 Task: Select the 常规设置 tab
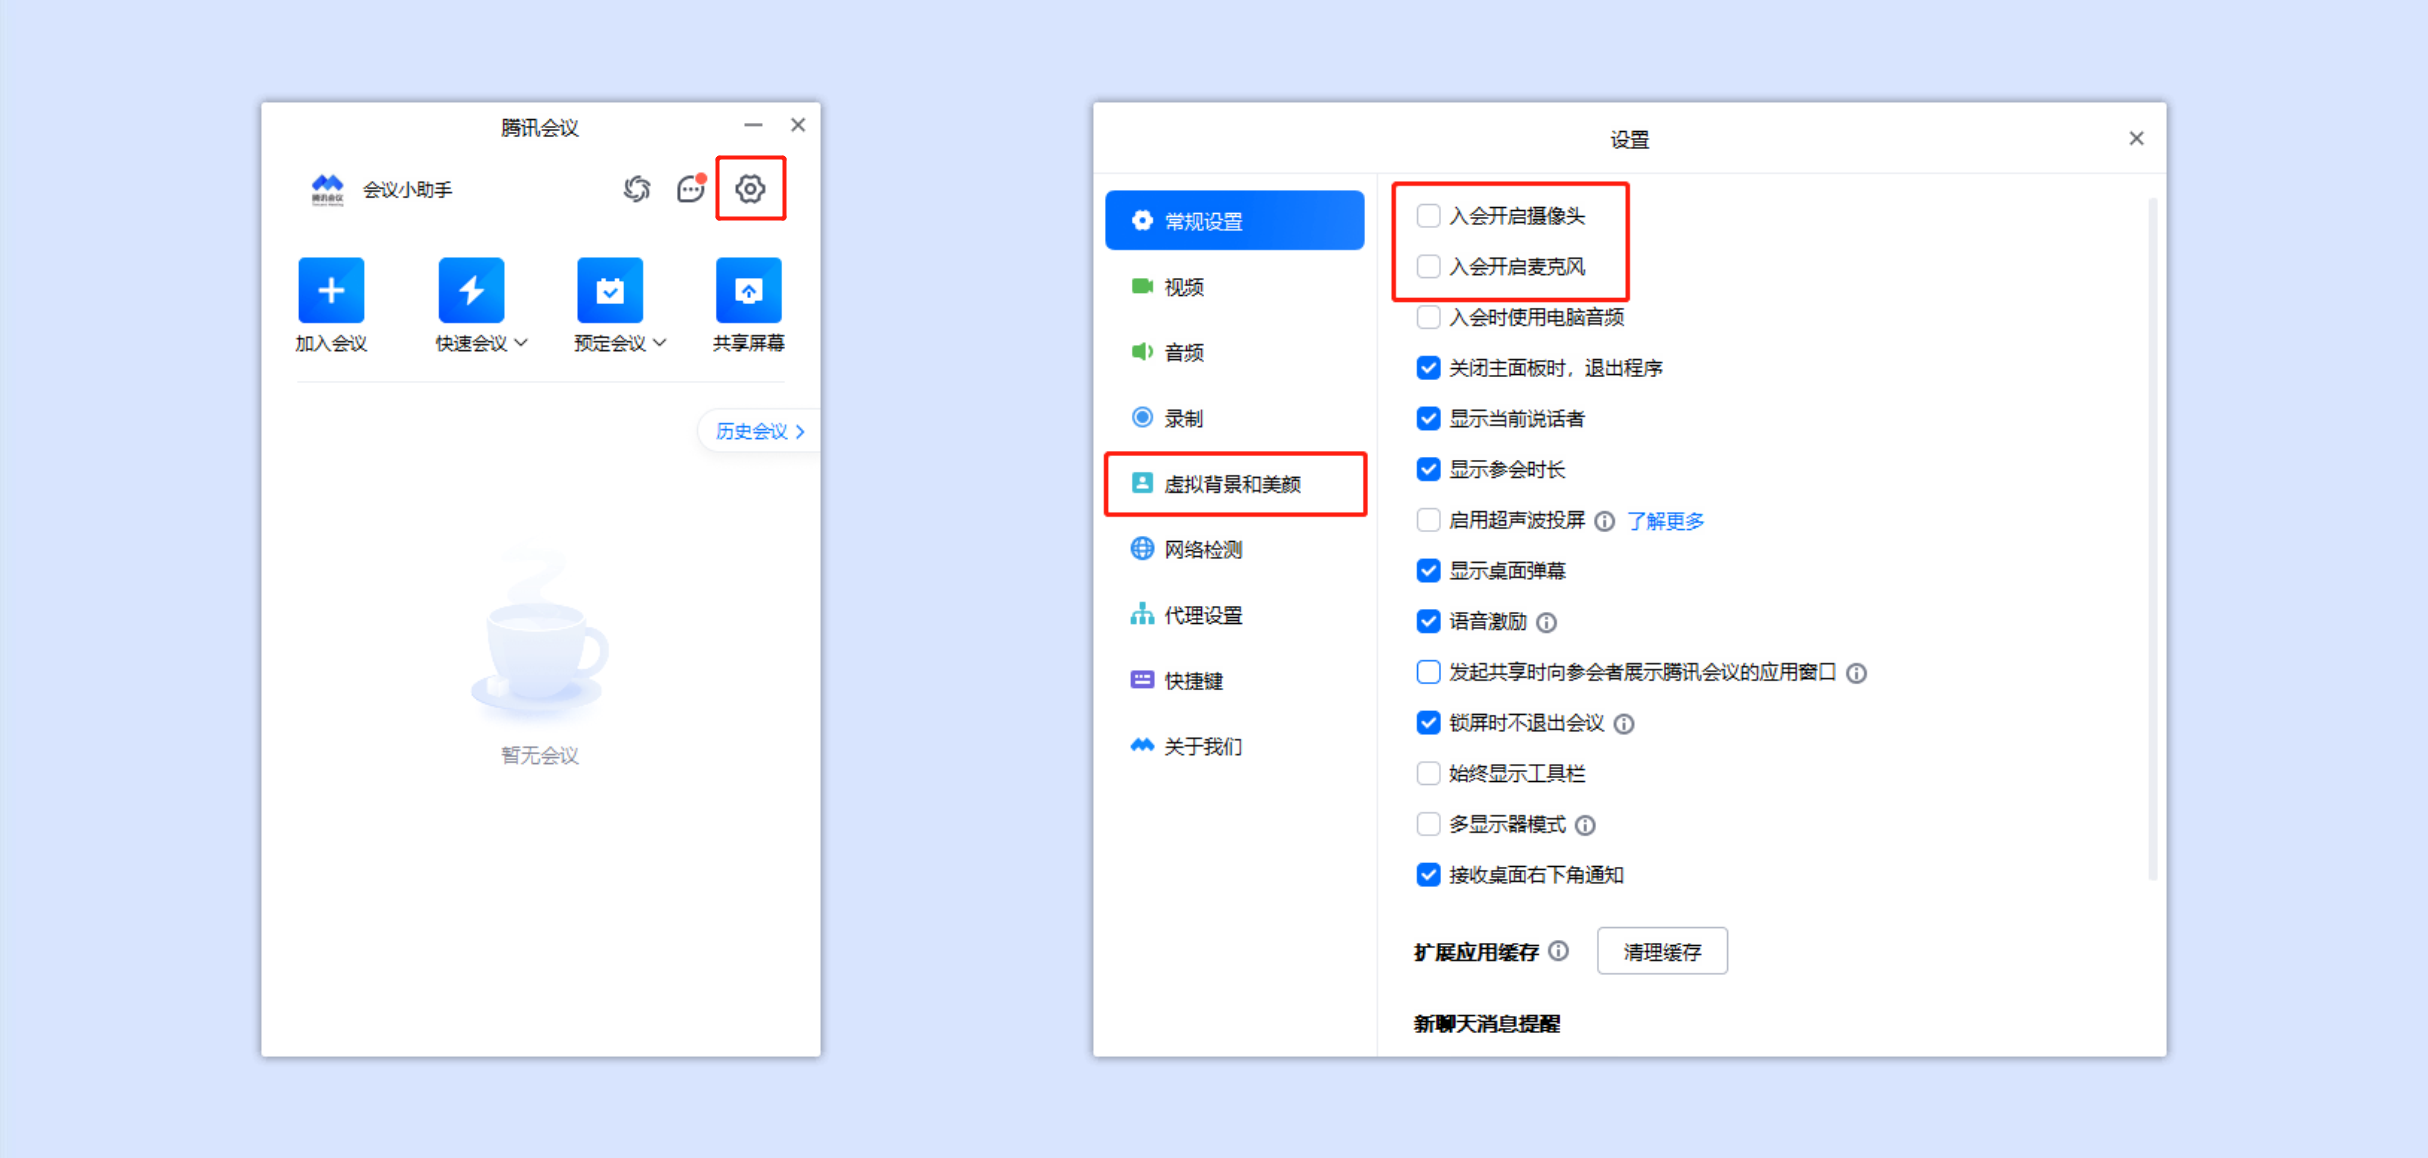1234,221
